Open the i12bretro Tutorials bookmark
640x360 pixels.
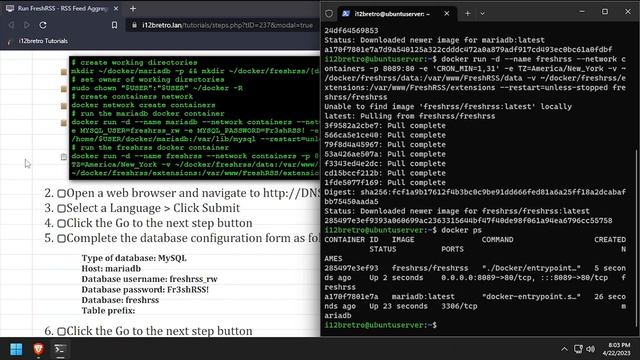(x=38, y=41)
